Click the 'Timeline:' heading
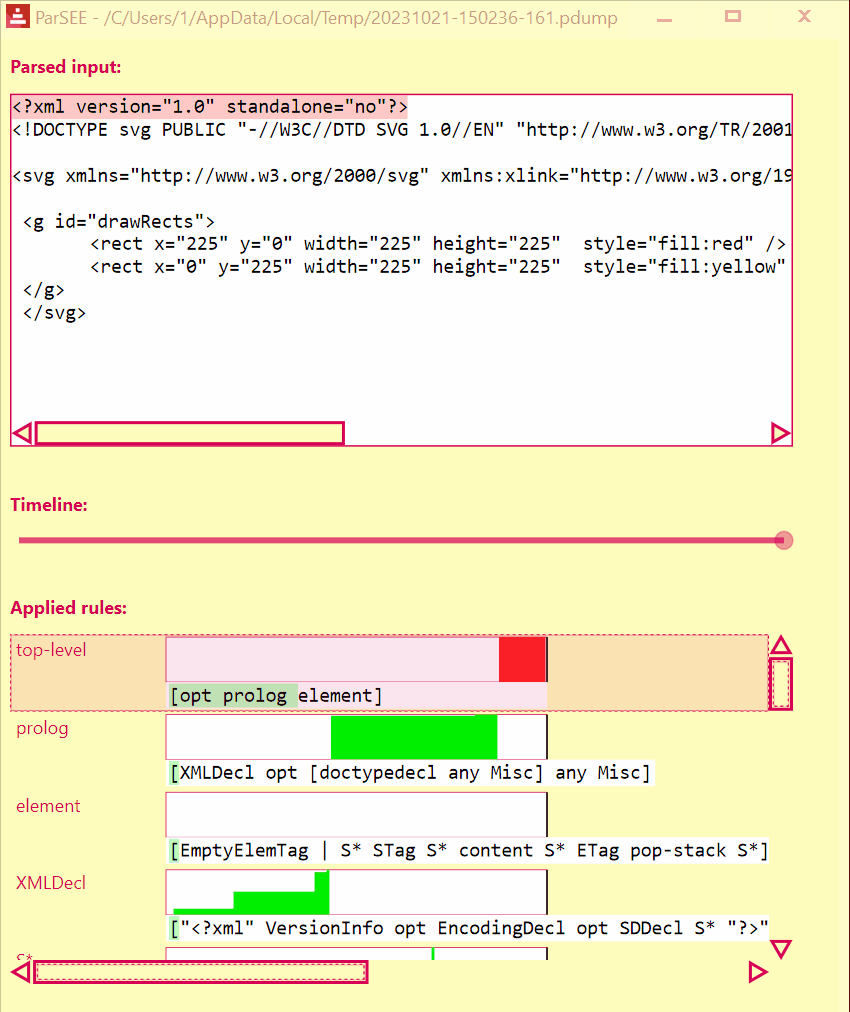850x1012 pixels. click(x=49, y=505)
